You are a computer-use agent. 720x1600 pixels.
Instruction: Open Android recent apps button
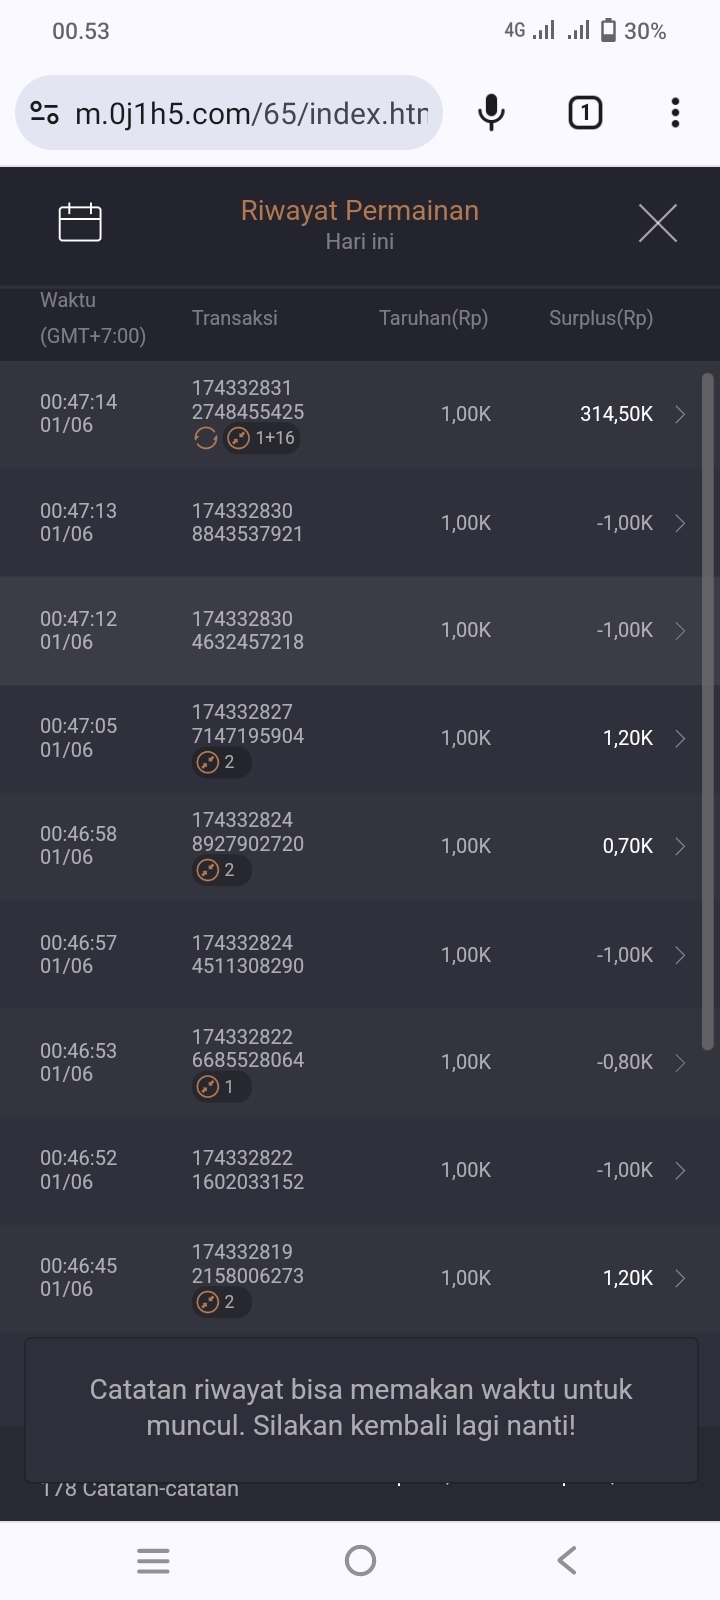153,1560
